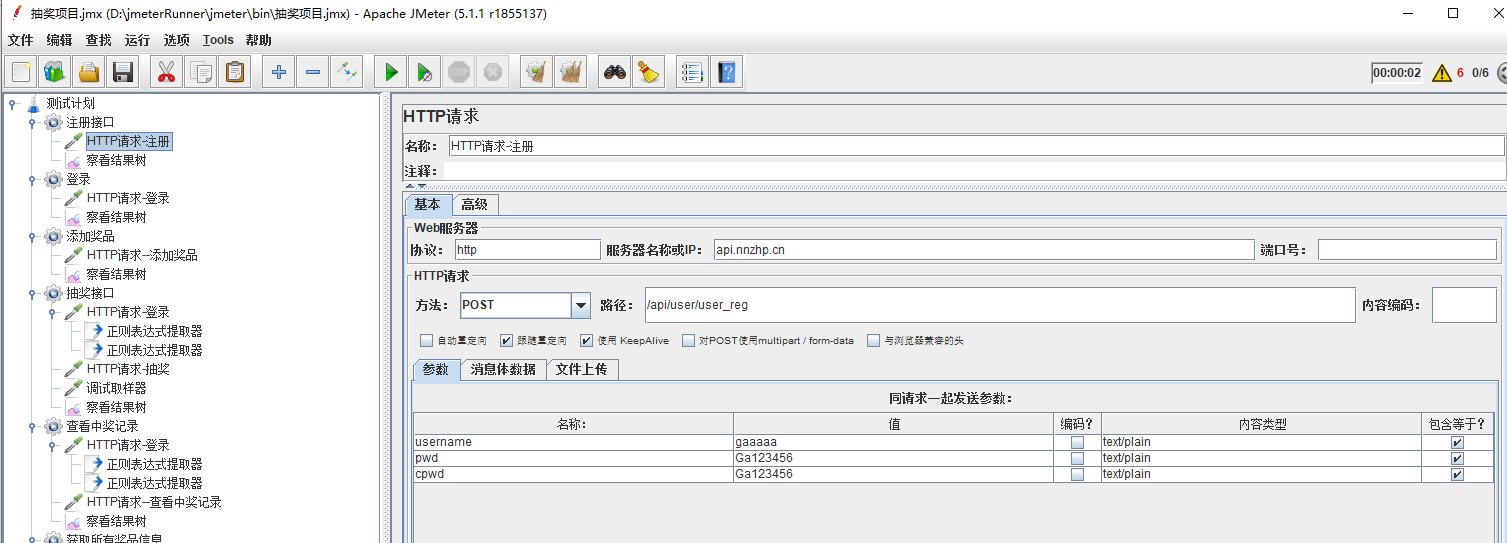Click the 路径 field /api/user/user_reg
Image resolution: width=1507 pixels, height=543 pixels.
click(x=999, y=305)
